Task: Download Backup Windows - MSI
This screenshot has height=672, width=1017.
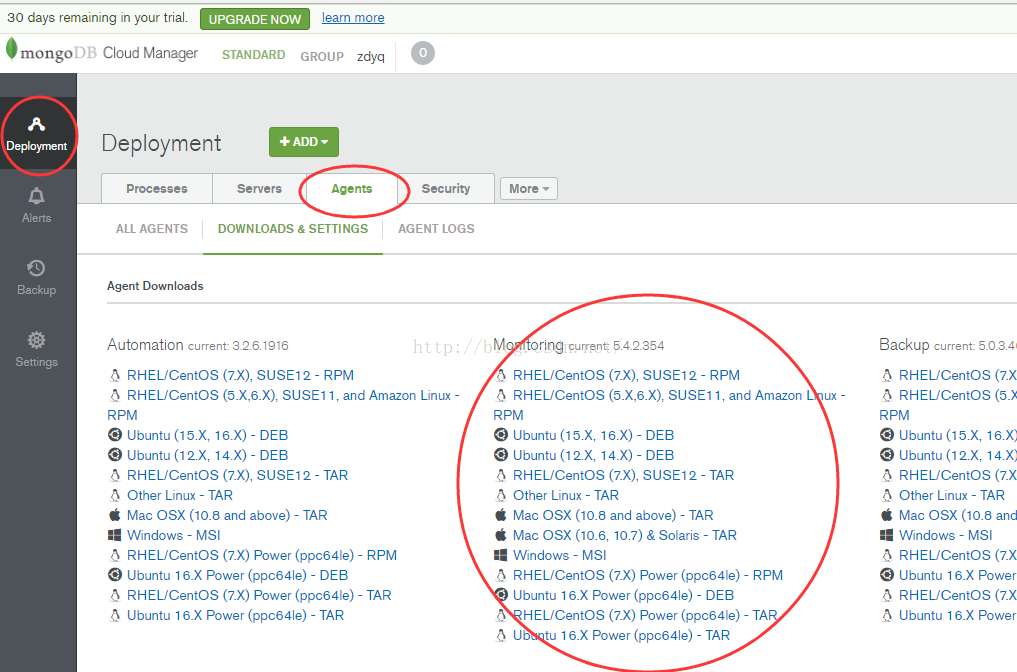Action: [946, 536]
